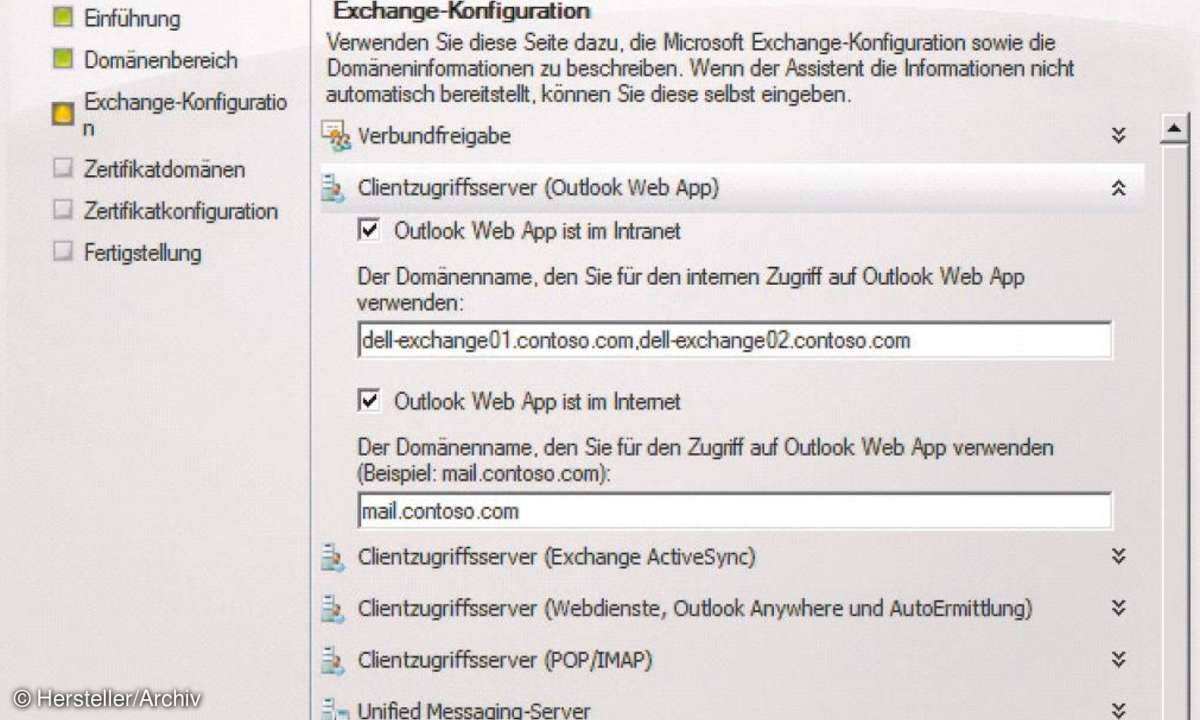The height and width of the screenshot is (720, 1200).
Task: Click the Exchange-Konfiguration step indicator
Action: (x=64, y=115)
